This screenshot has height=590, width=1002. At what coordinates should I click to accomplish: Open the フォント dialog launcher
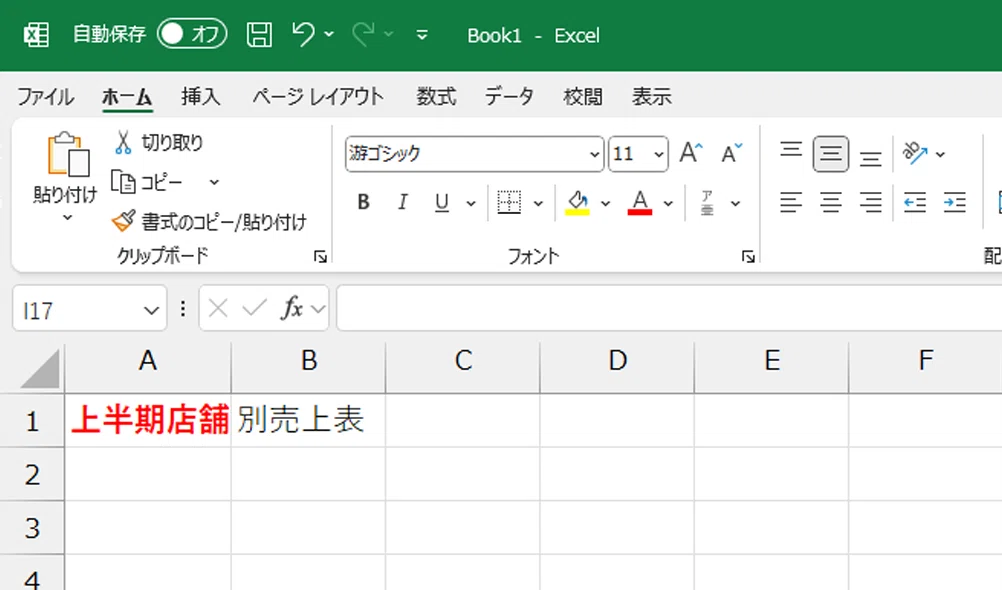coord(748,257)
